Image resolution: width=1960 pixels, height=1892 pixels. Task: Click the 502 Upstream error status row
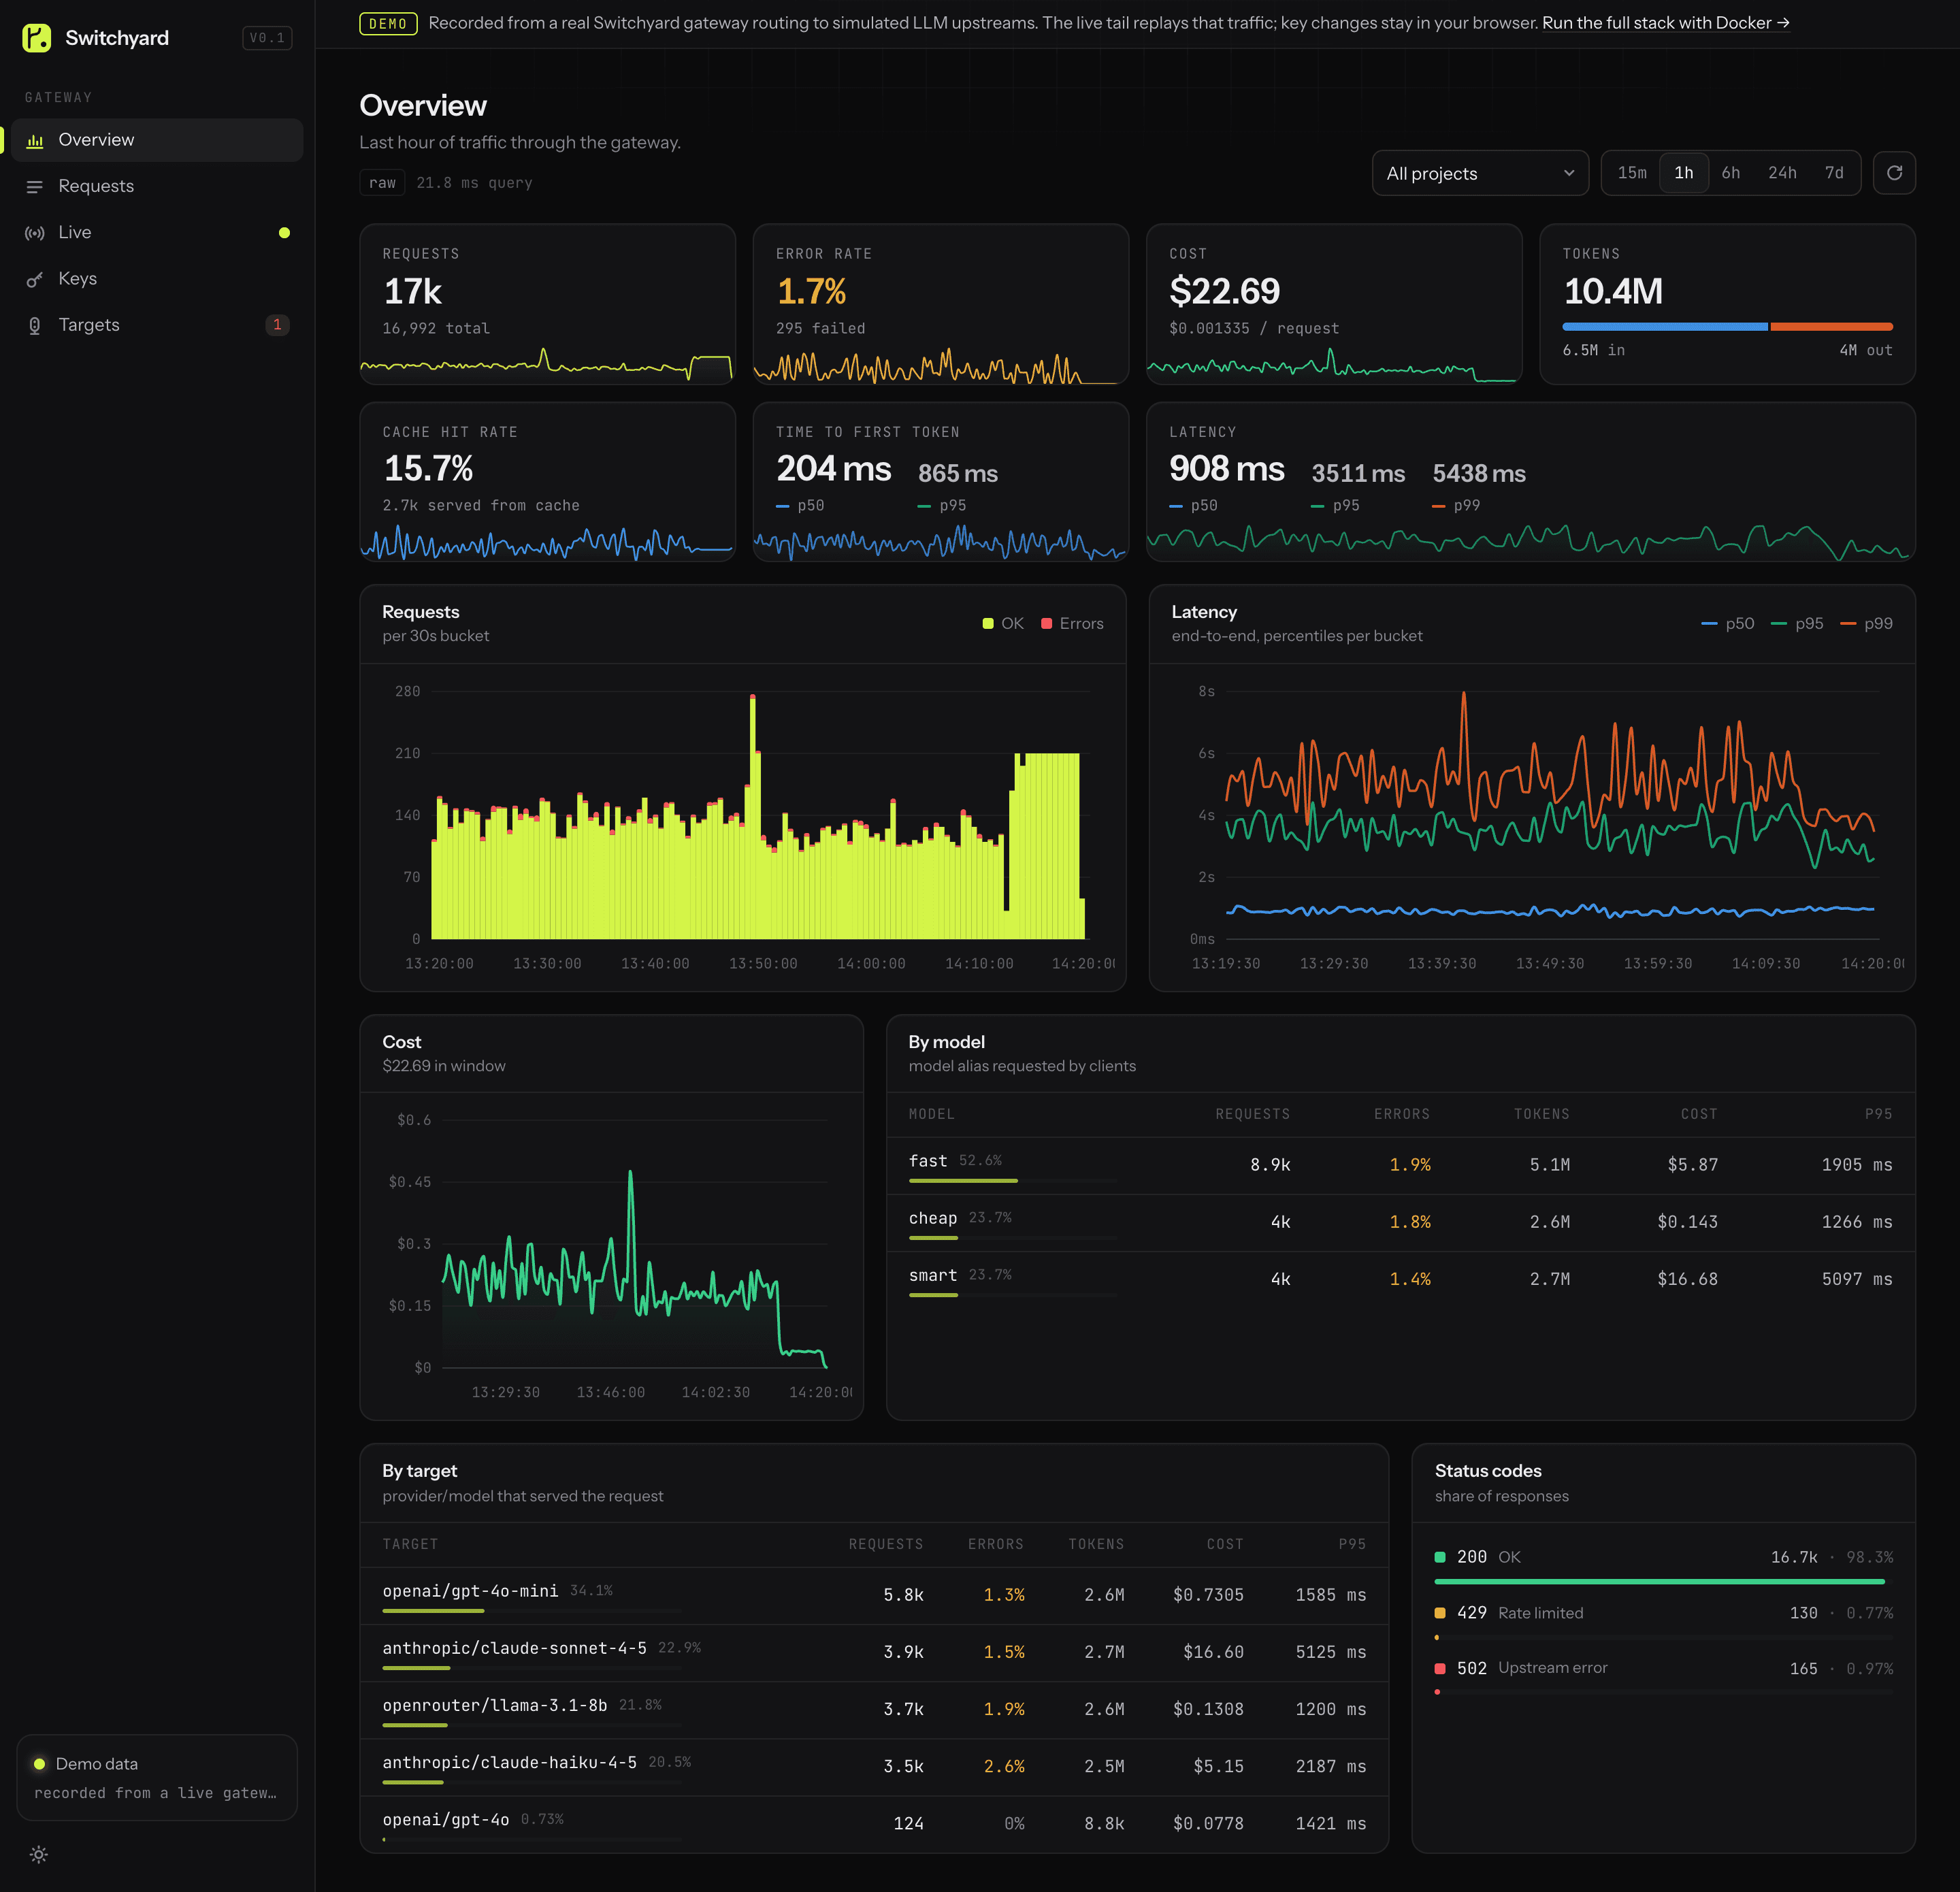(x=1663, y=1677)
